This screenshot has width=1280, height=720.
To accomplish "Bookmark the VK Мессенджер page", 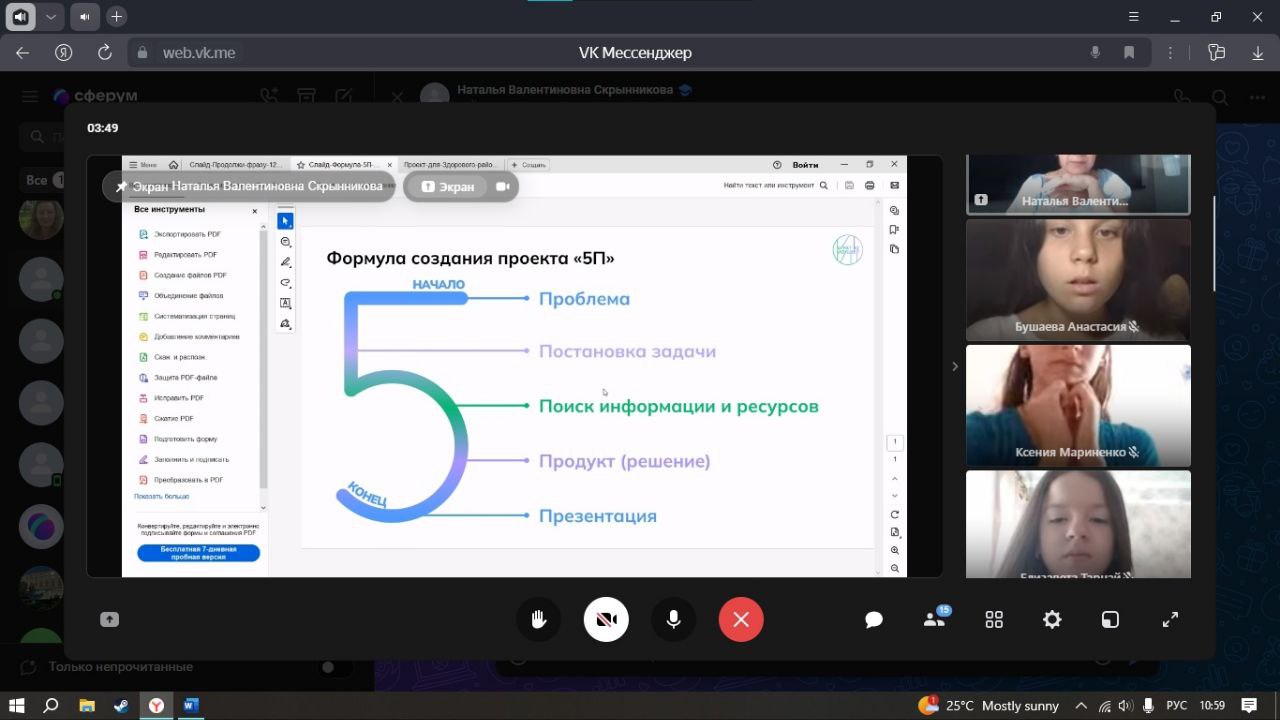I will click(x=1129, y=52).
